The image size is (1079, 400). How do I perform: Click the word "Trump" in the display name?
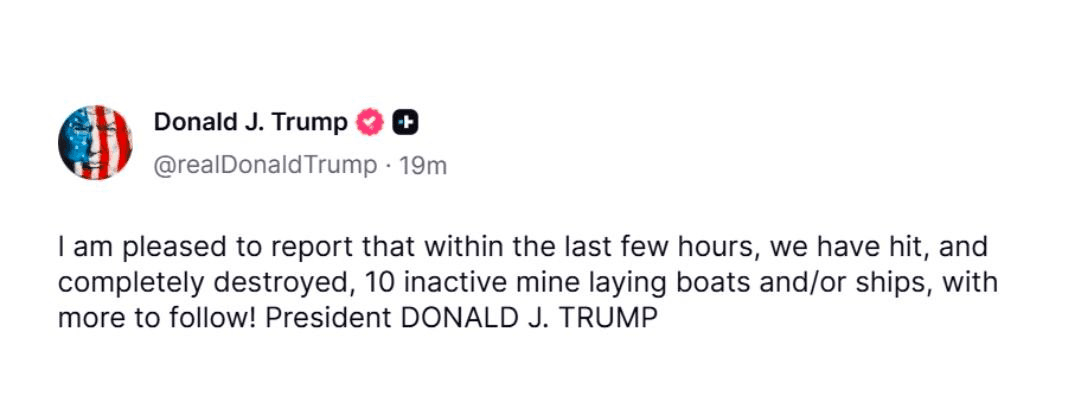(311, 122)
